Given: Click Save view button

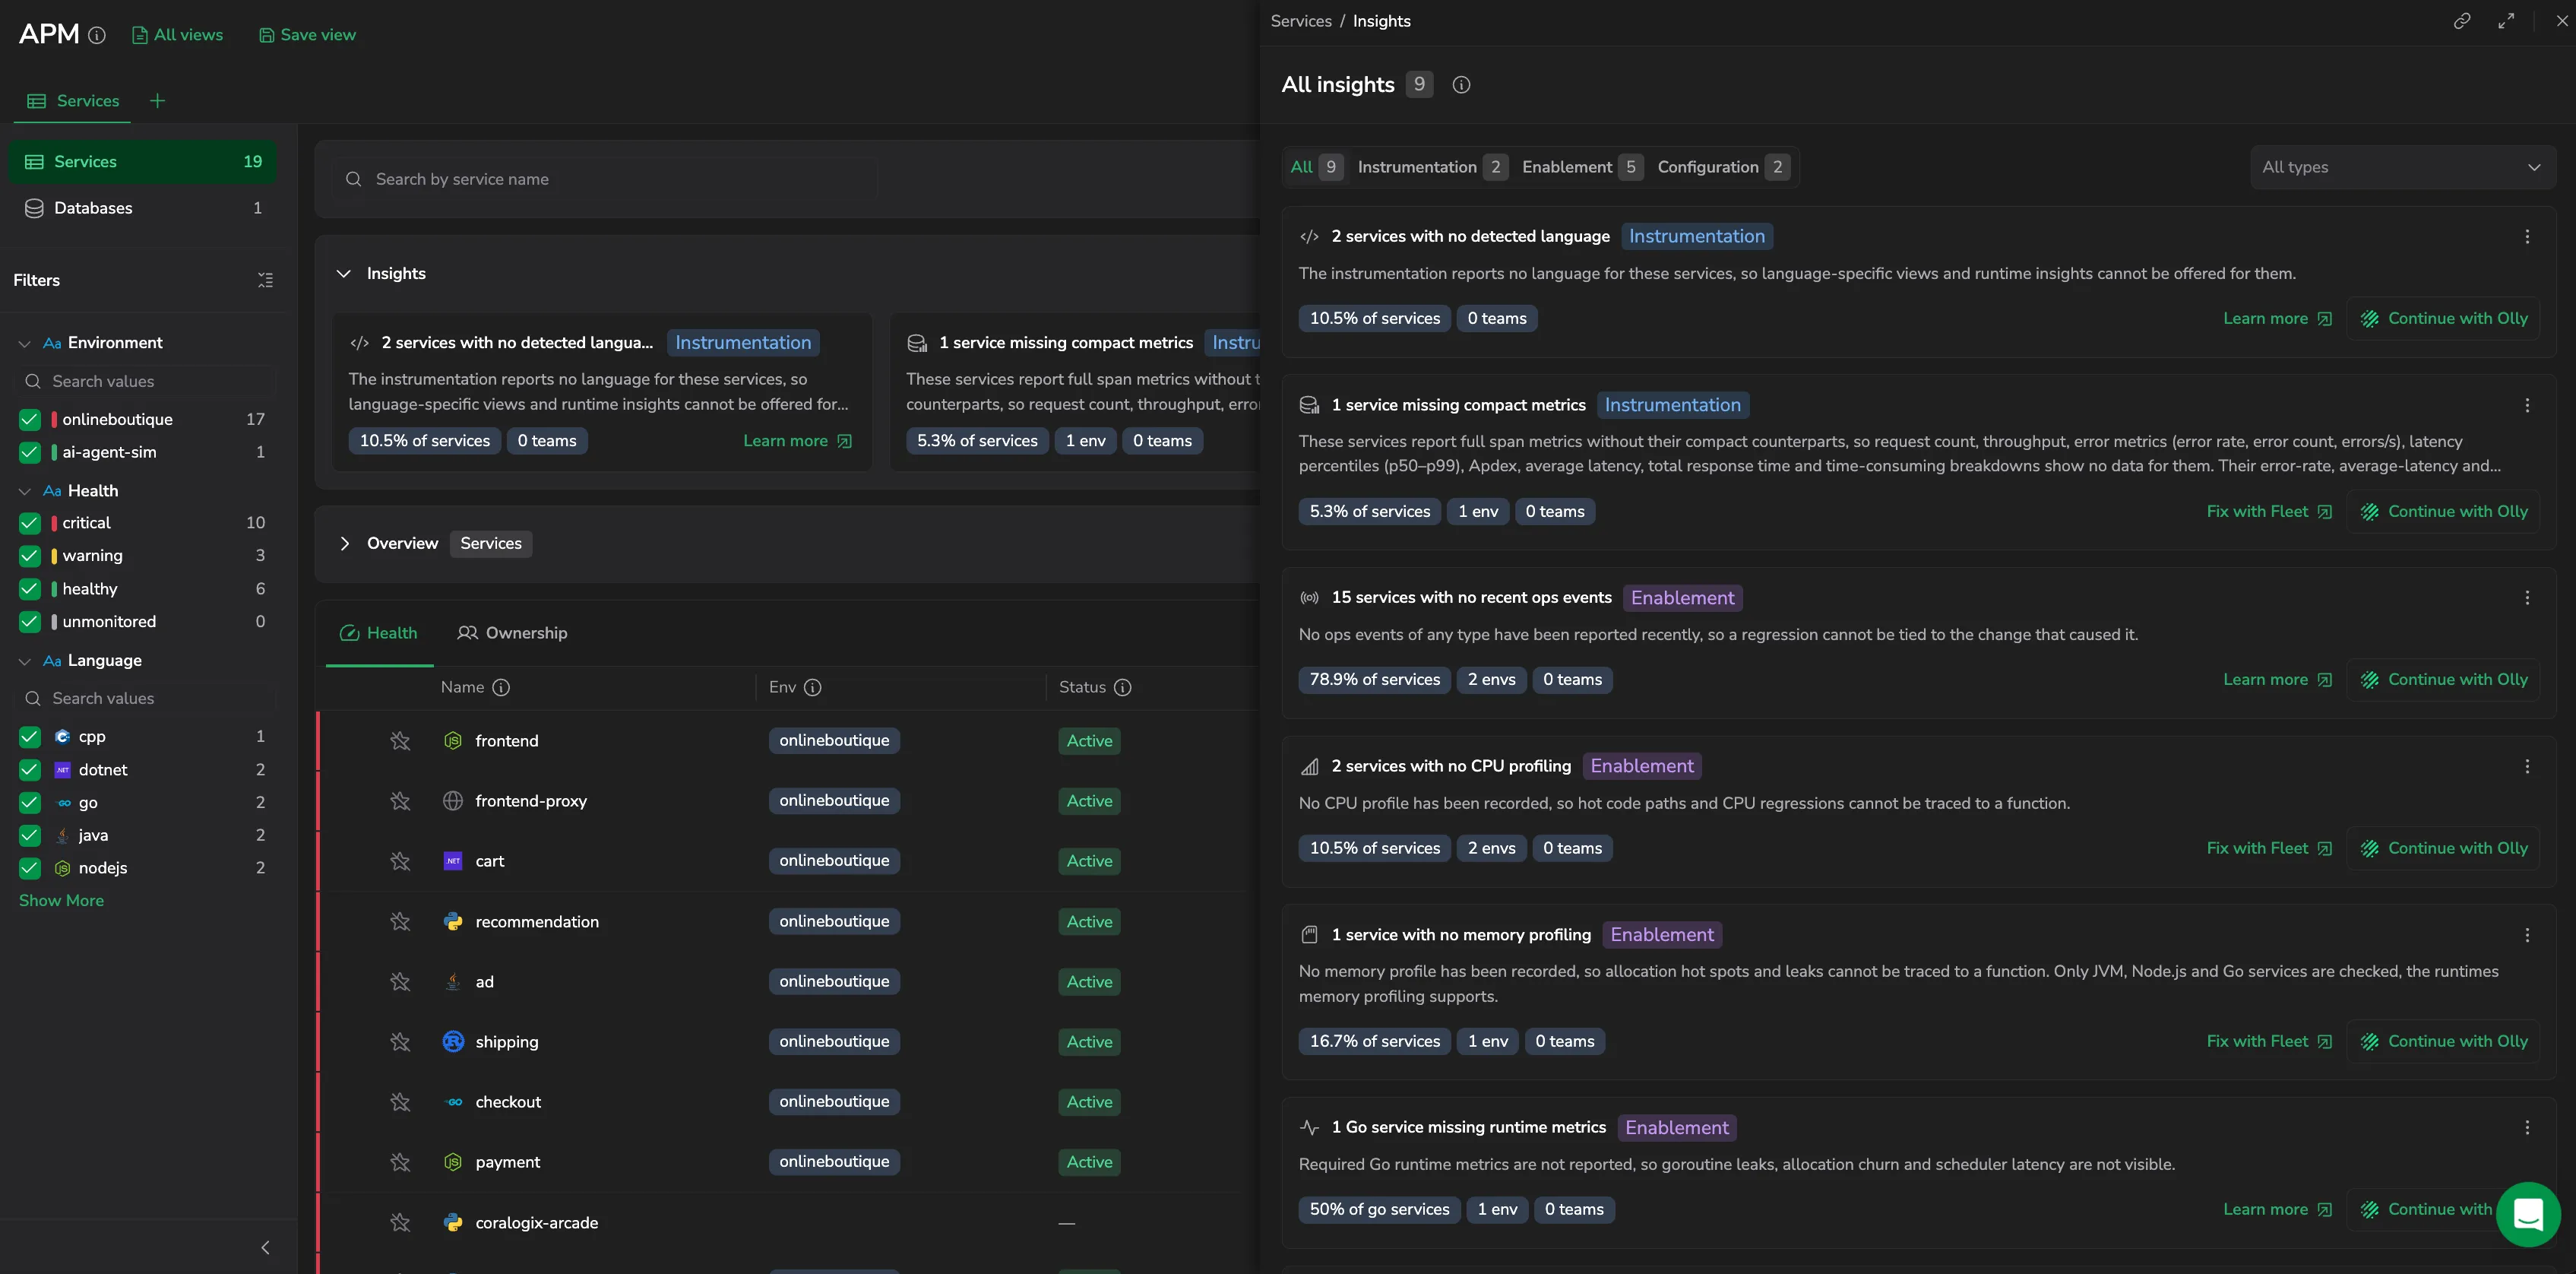Looking at the screenshot, I should (x=307, y=35).
